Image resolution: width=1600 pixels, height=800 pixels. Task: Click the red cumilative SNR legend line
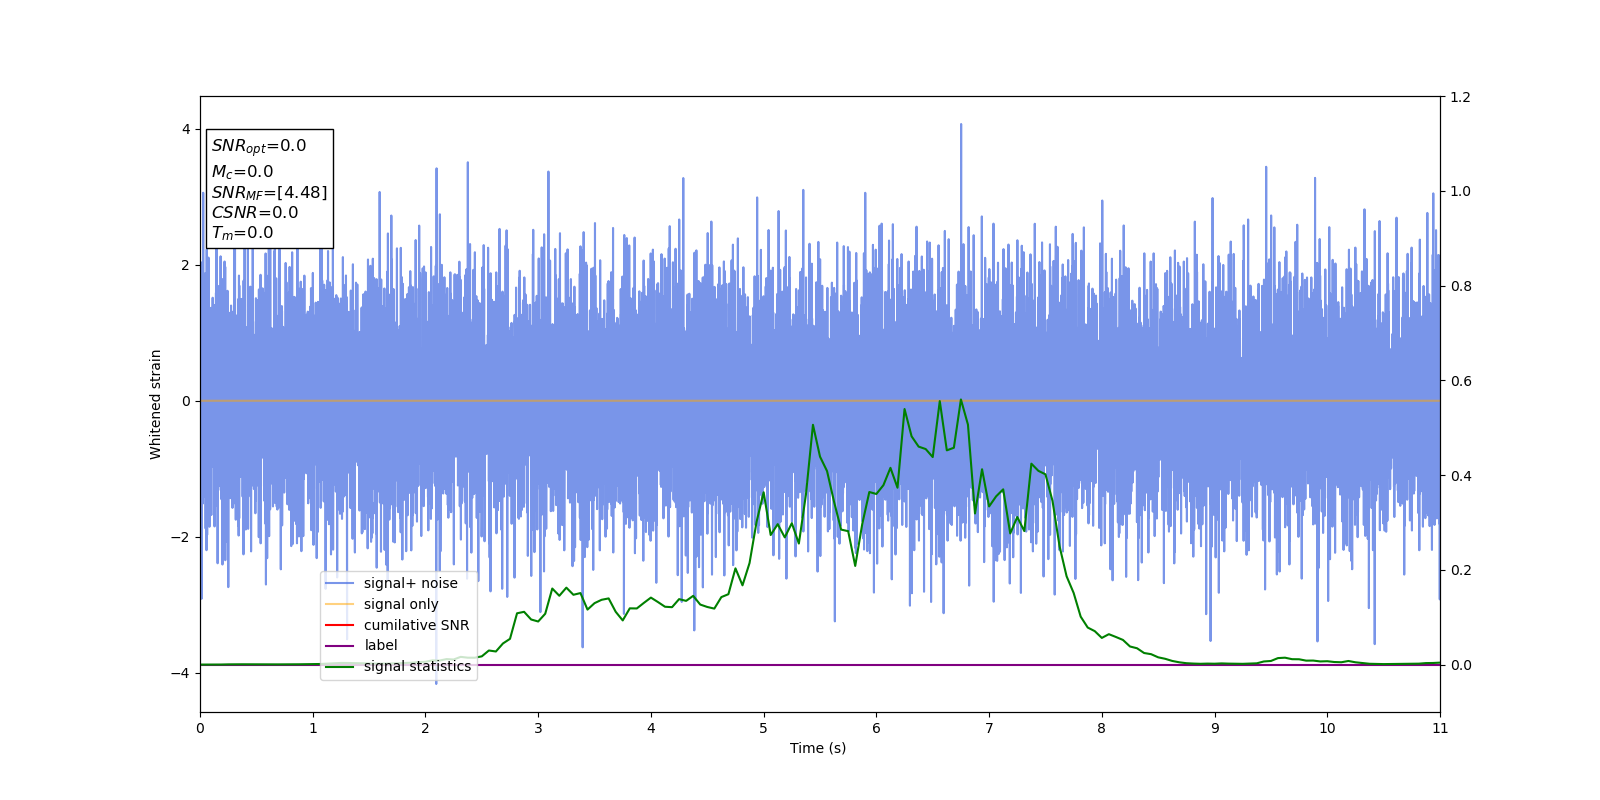(x=340, y=625)
